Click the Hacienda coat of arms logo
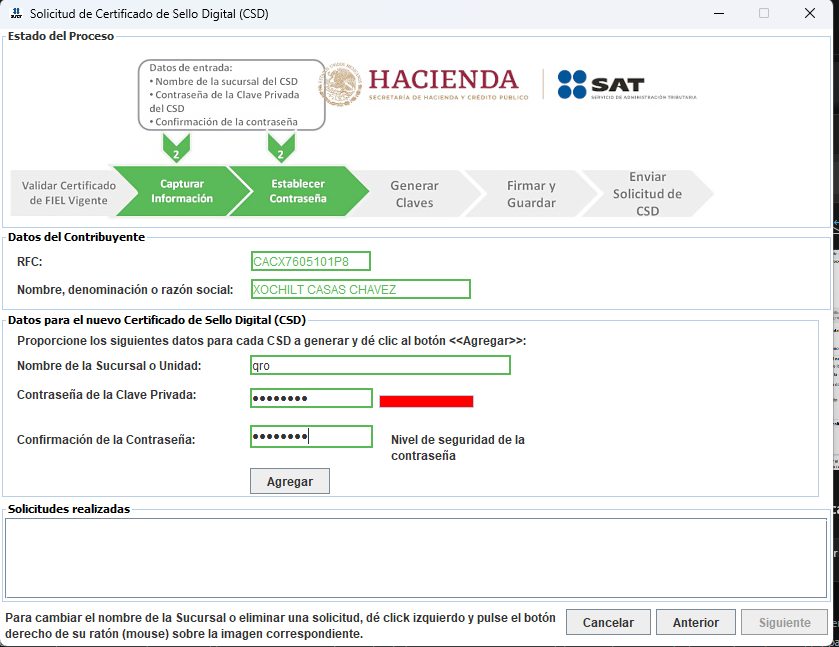Screen dimensions: 839x647 point(340,84)
